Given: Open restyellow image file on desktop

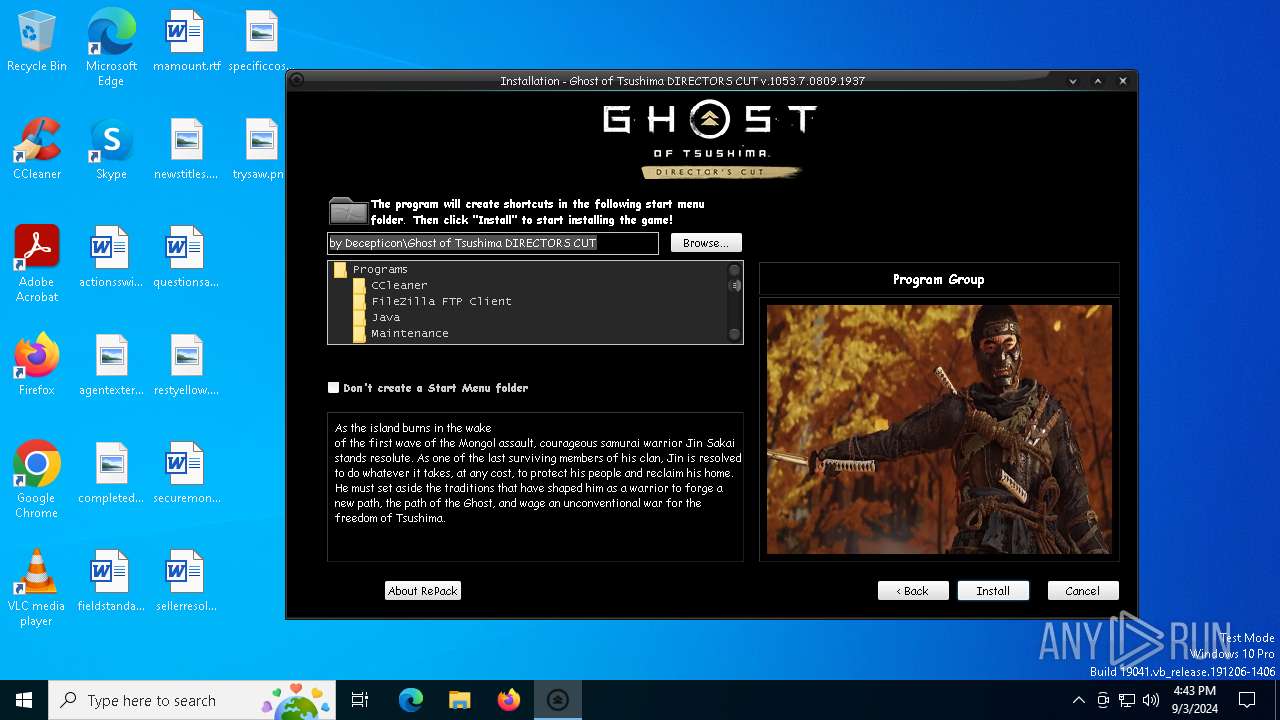Looking at the screenshot, I should coord(186,366).
